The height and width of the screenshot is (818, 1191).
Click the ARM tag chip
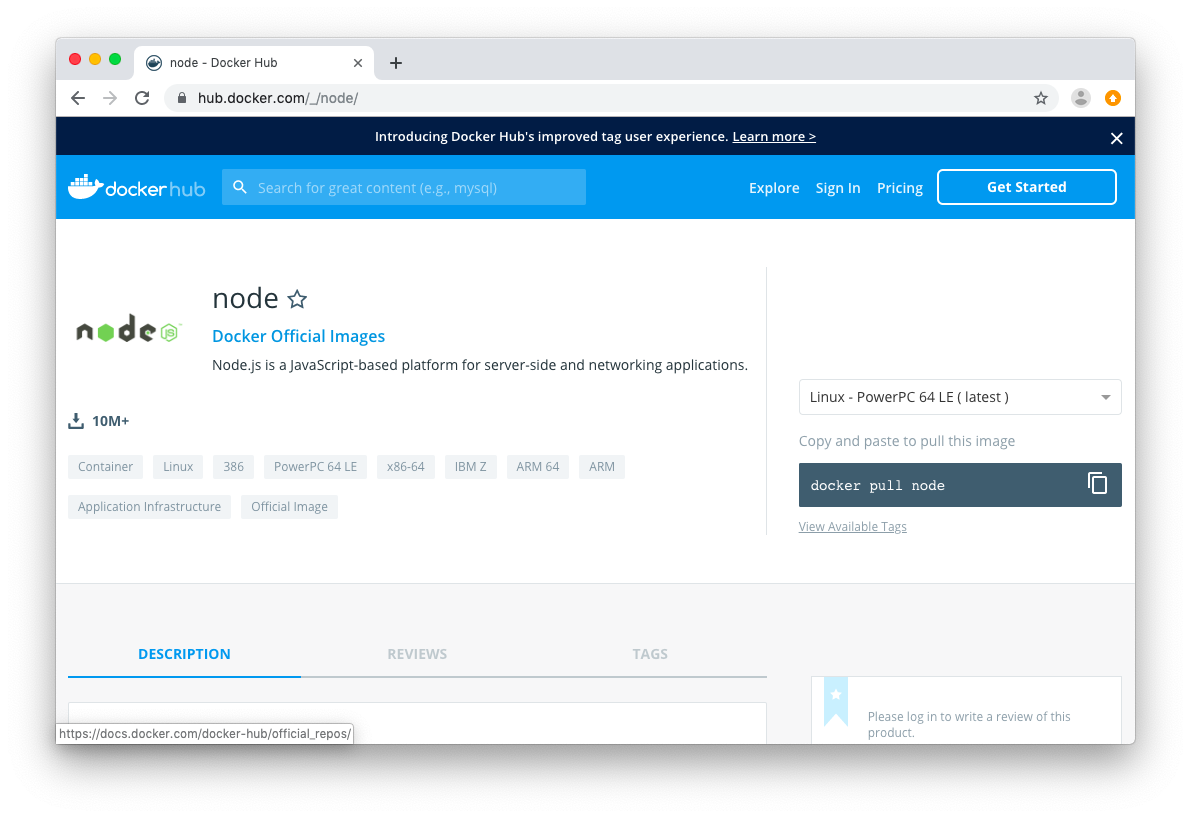pos(602,466)
